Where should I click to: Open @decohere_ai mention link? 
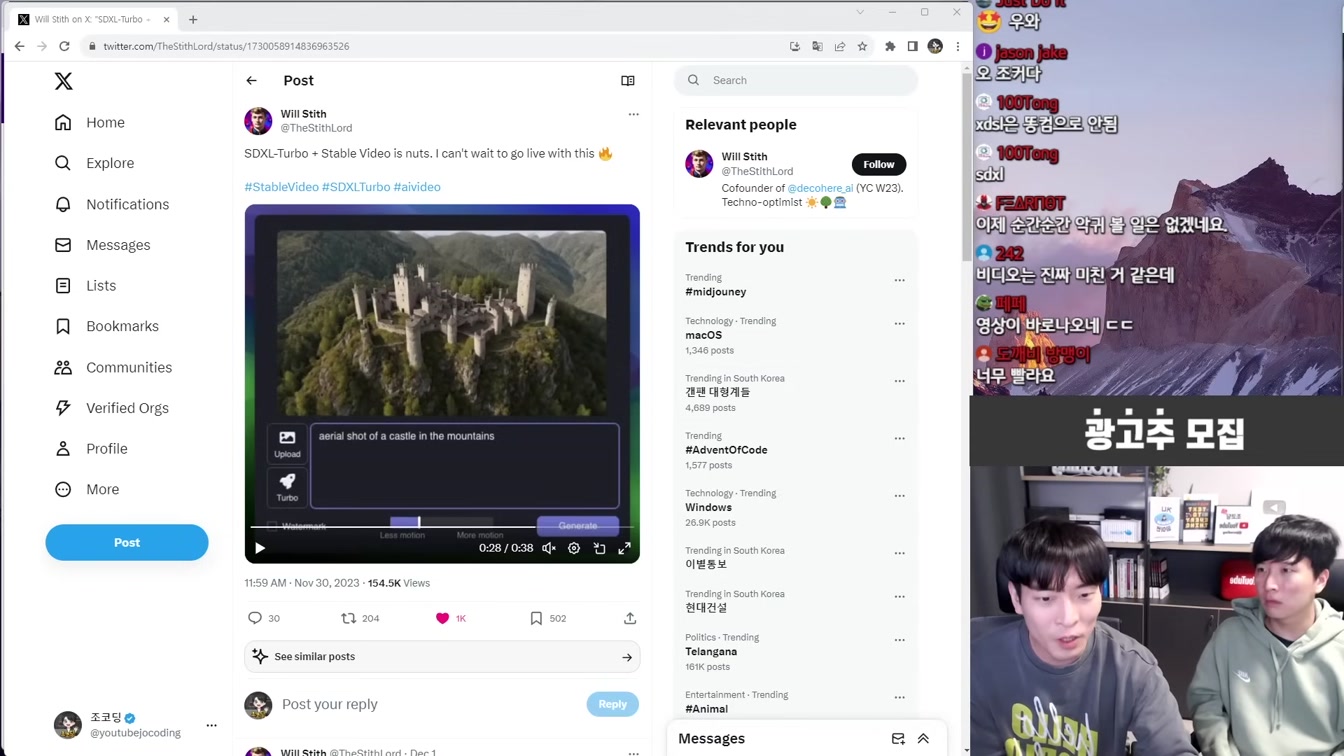820,188
